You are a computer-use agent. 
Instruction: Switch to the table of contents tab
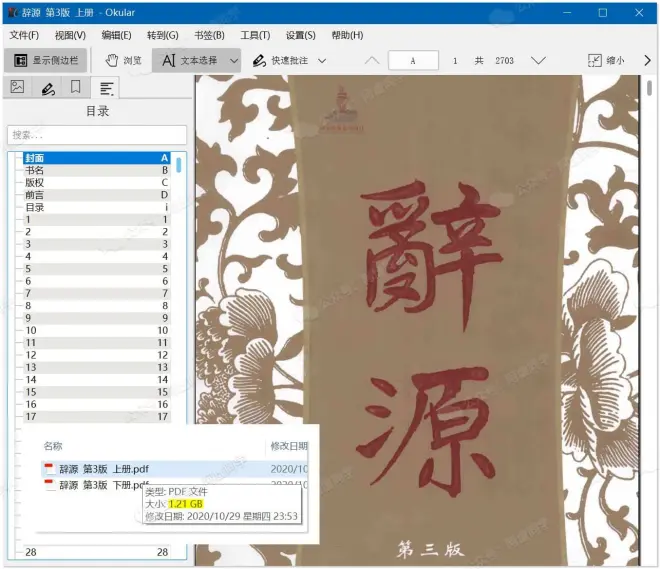point(106,88)
